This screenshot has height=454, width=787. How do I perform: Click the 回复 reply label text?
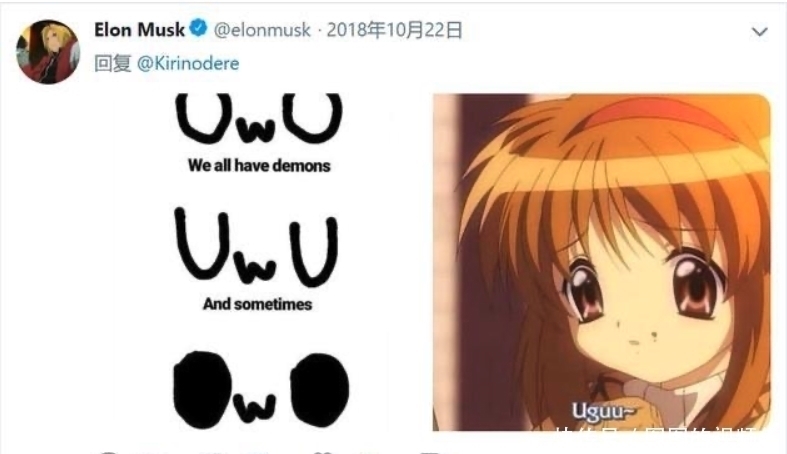[x=112, y=64]
